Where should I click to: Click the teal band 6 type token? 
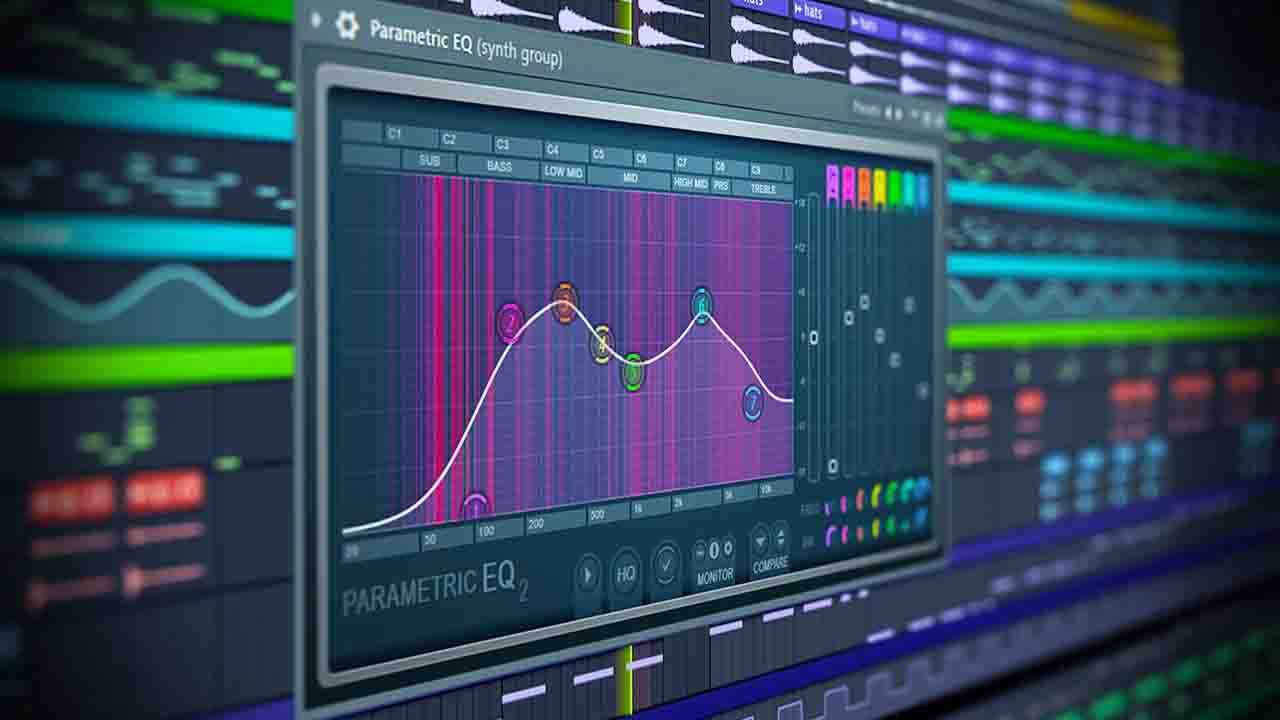[x=909, y=189]
